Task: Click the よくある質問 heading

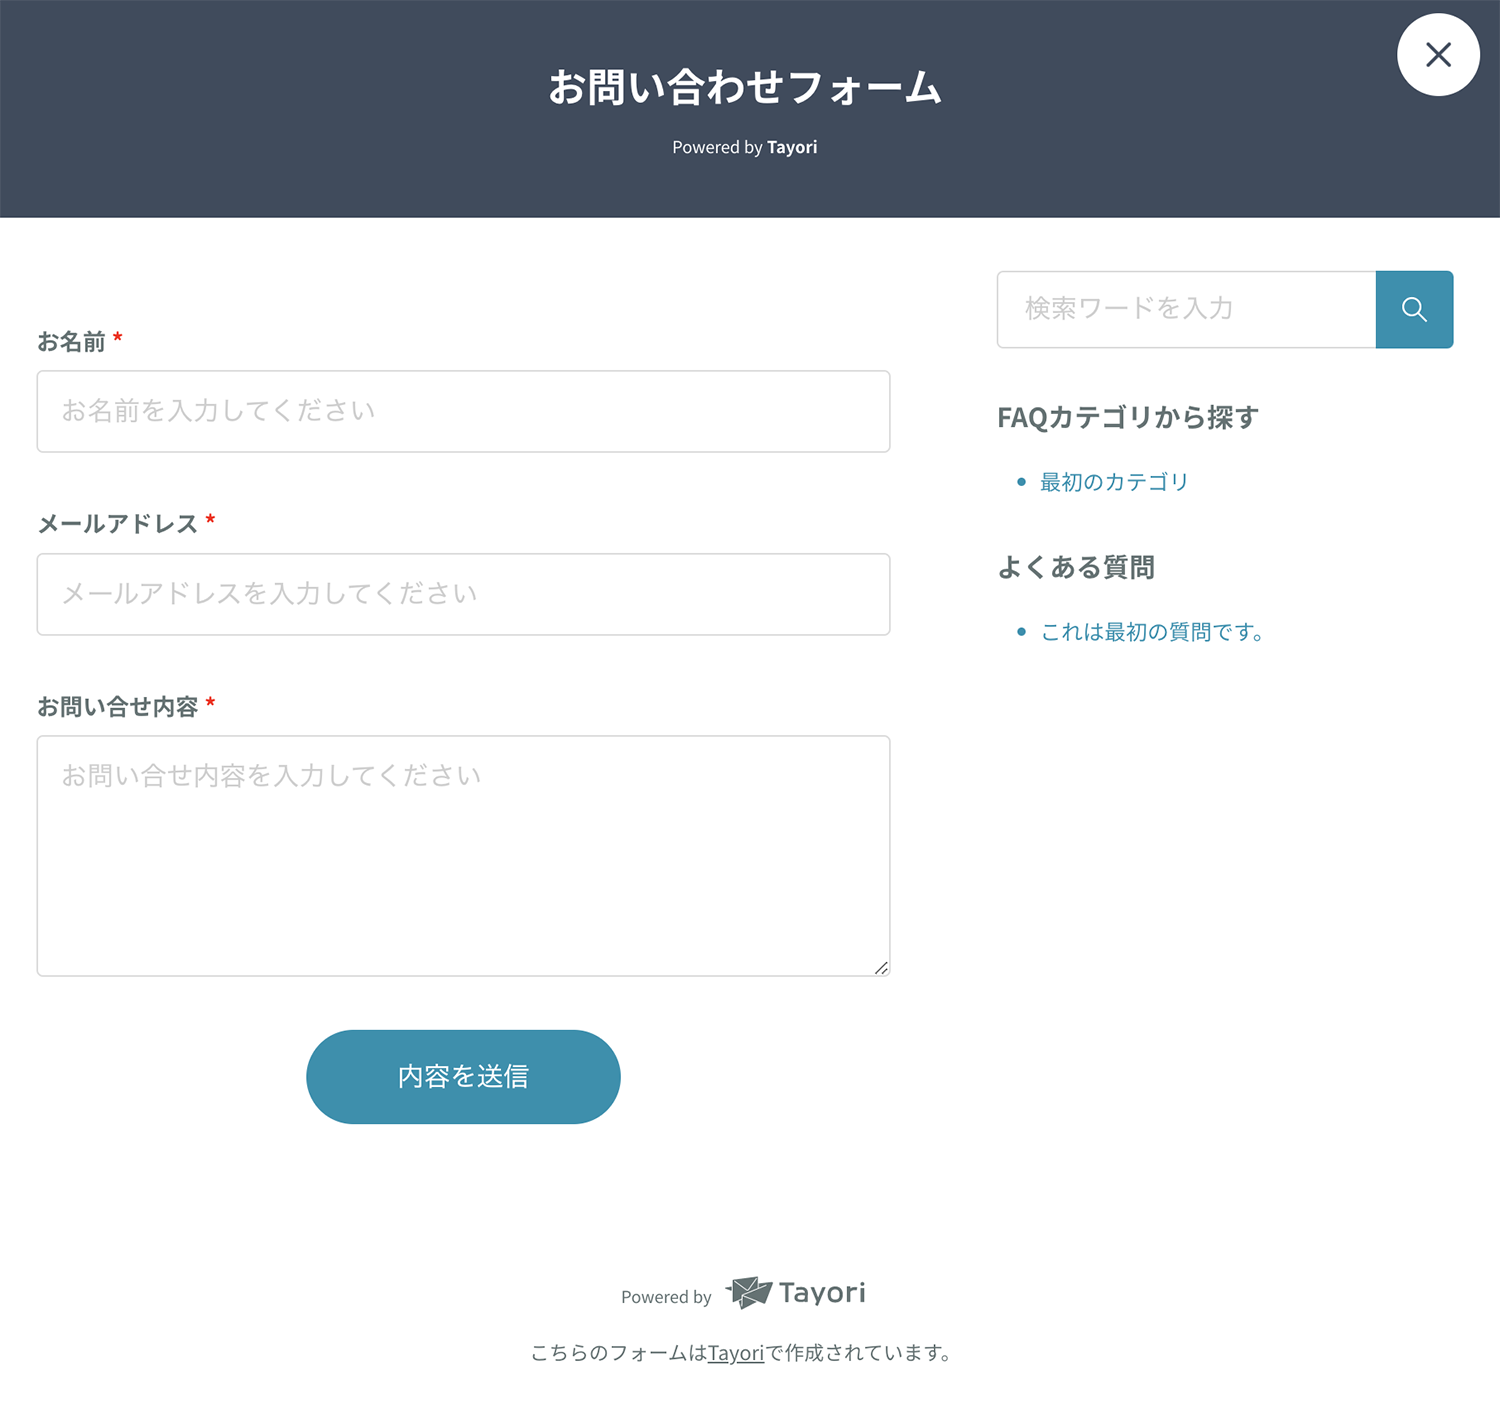Action: pyautogui.click(x=1076, y=567)
